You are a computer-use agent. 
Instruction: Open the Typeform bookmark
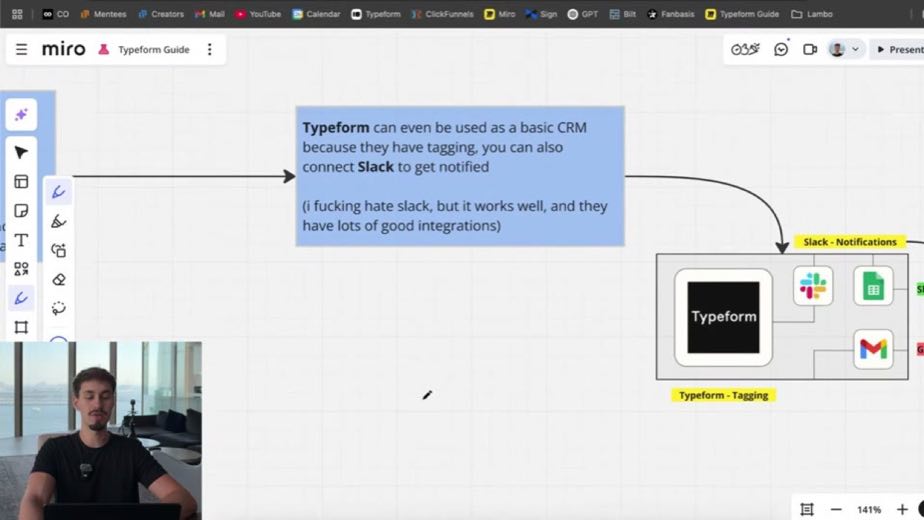[375, 14]
